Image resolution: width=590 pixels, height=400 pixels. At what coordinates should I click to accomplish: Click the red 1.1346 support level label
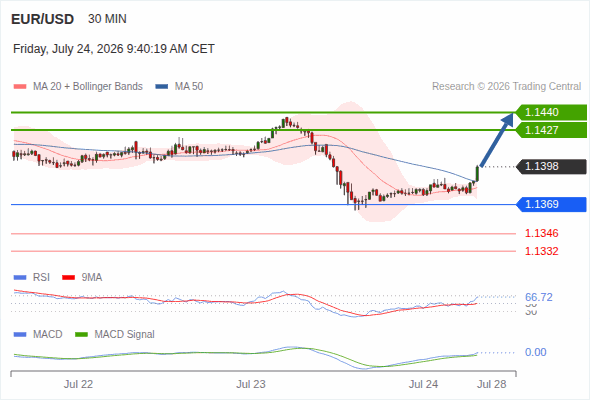541,233
